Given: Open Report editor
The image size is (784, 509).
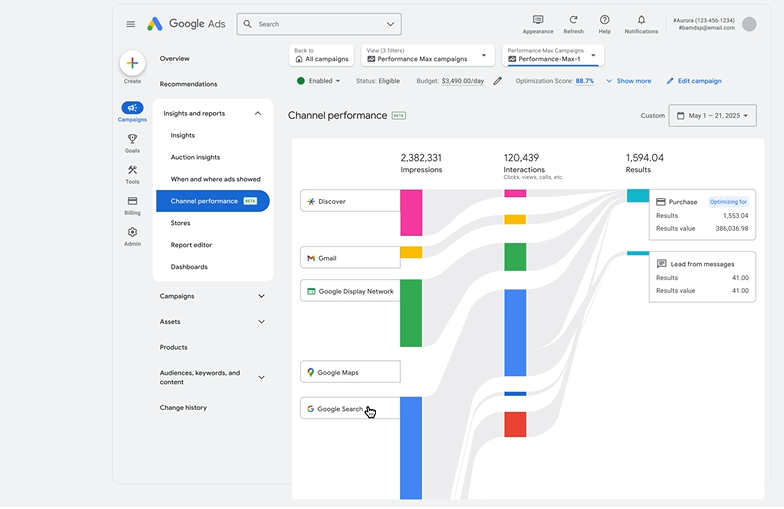Looking at the screenshot, I should click(191, 245).
